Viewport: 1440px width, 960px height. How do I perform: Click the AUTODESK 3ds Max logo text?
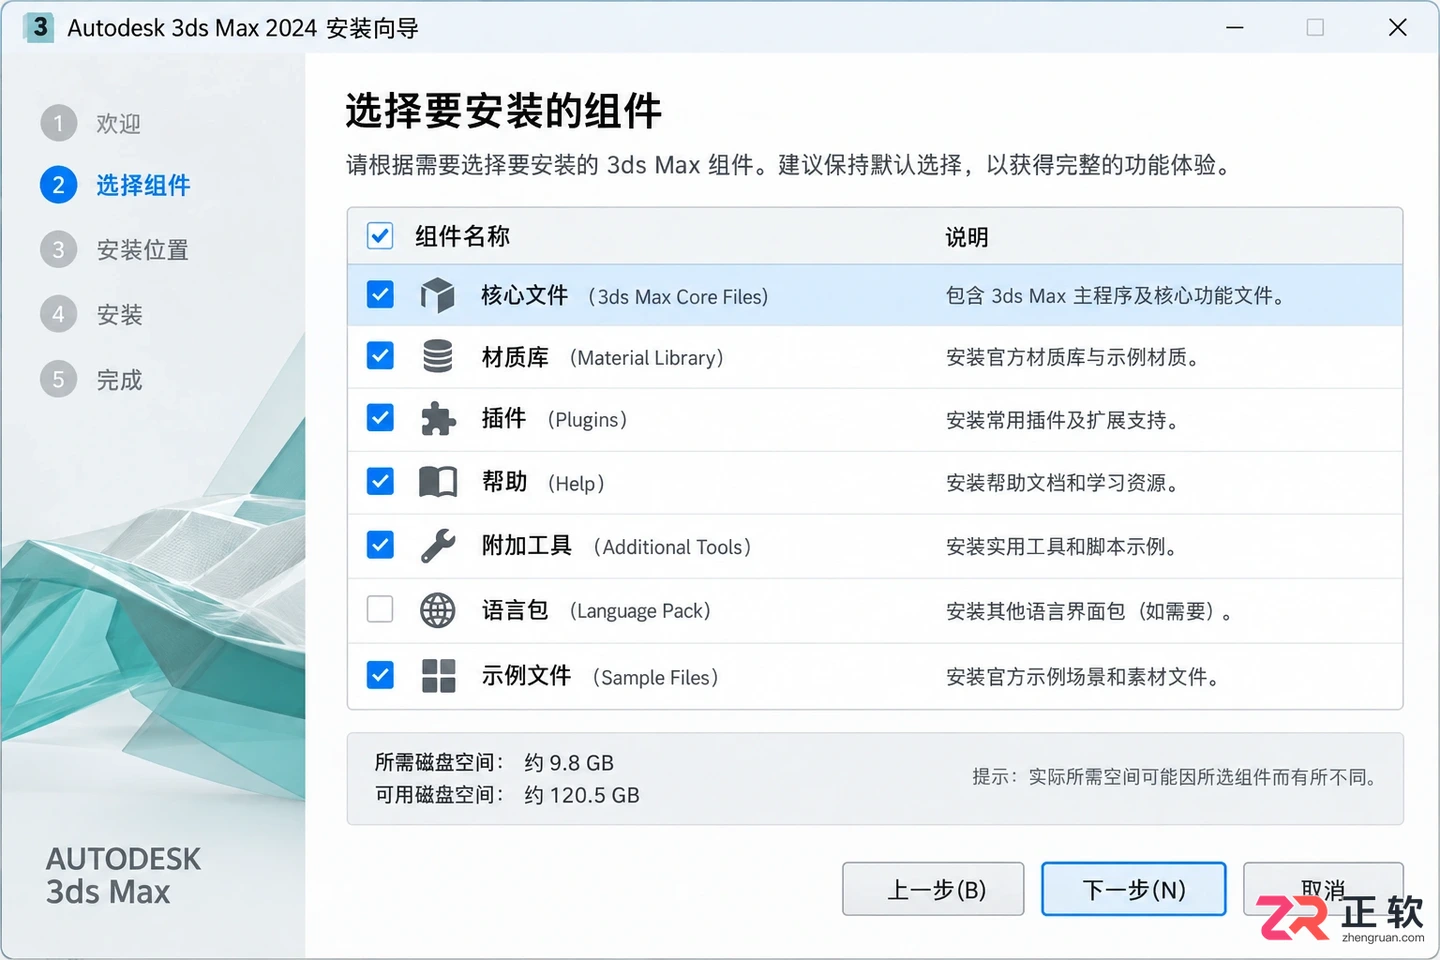(x=123, y=876)
